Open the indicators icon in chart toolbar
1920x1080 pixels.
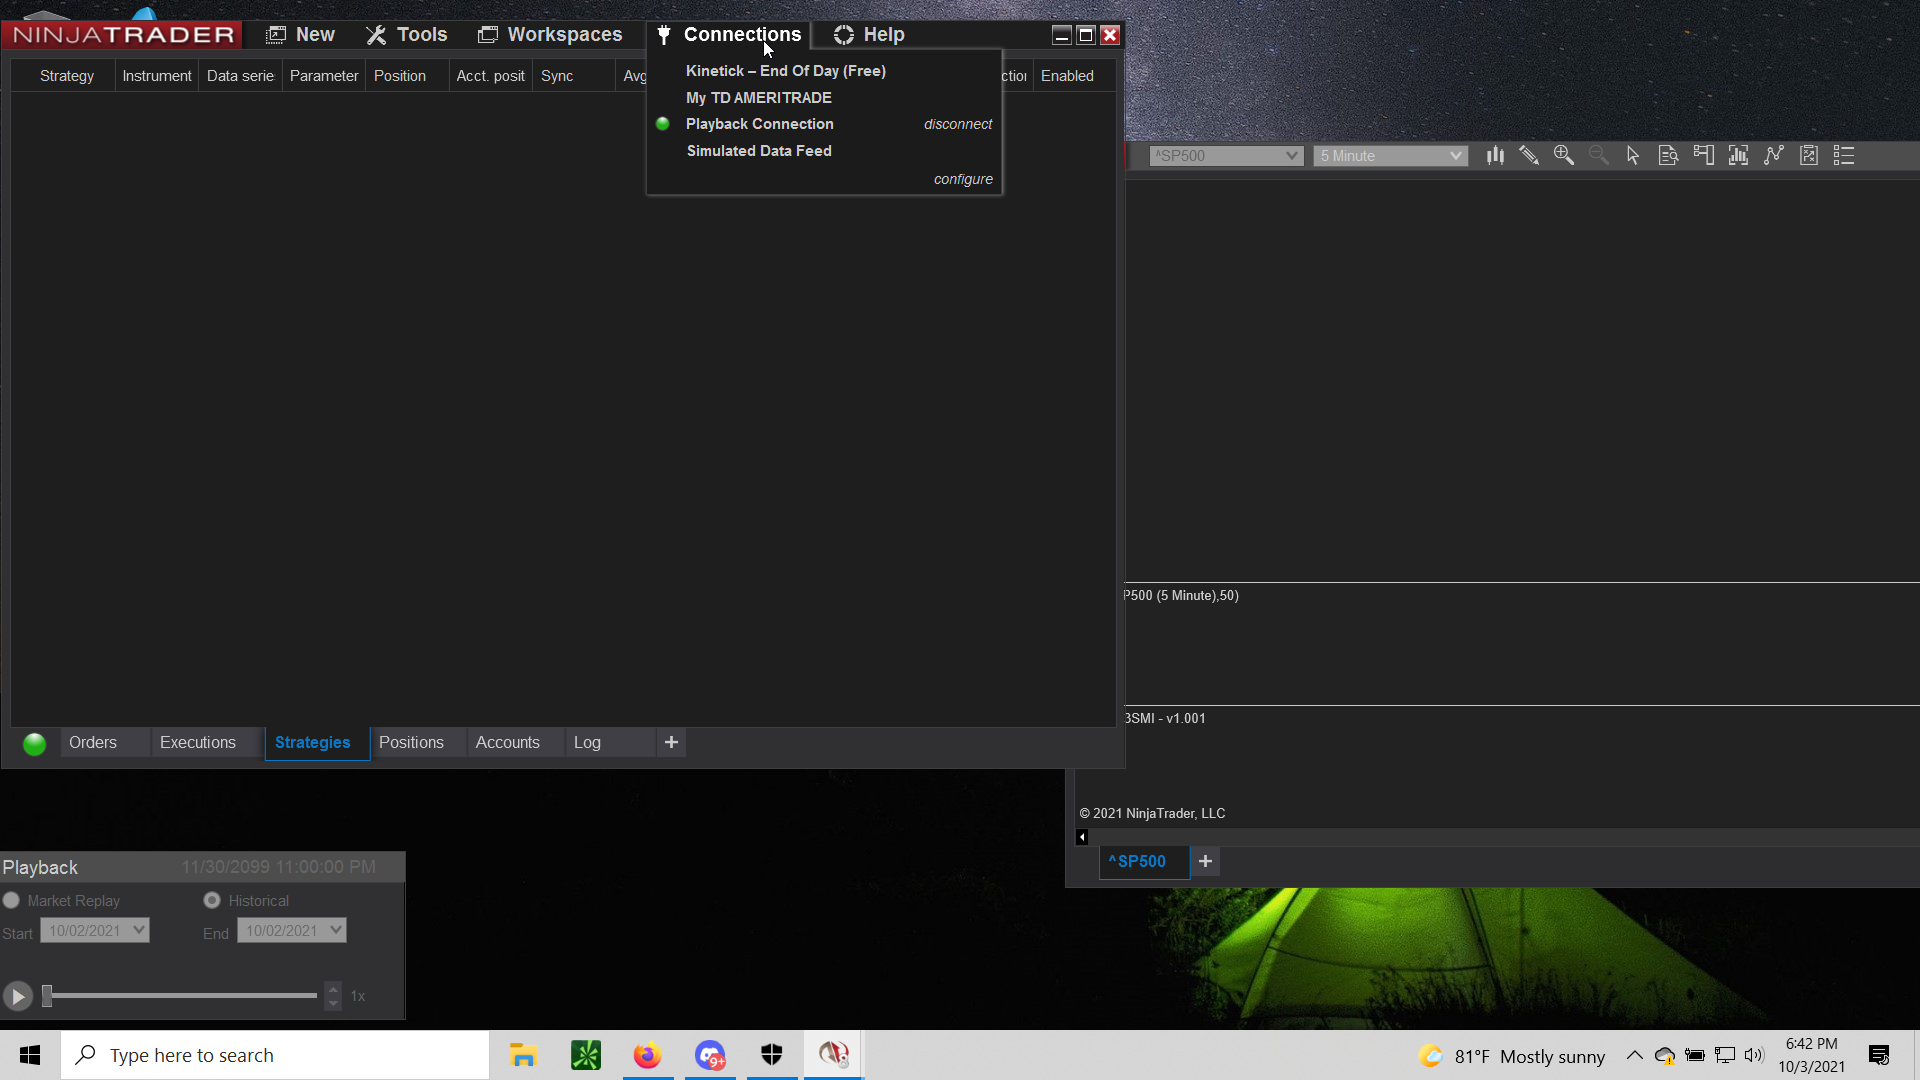(x=1738, y=156)
